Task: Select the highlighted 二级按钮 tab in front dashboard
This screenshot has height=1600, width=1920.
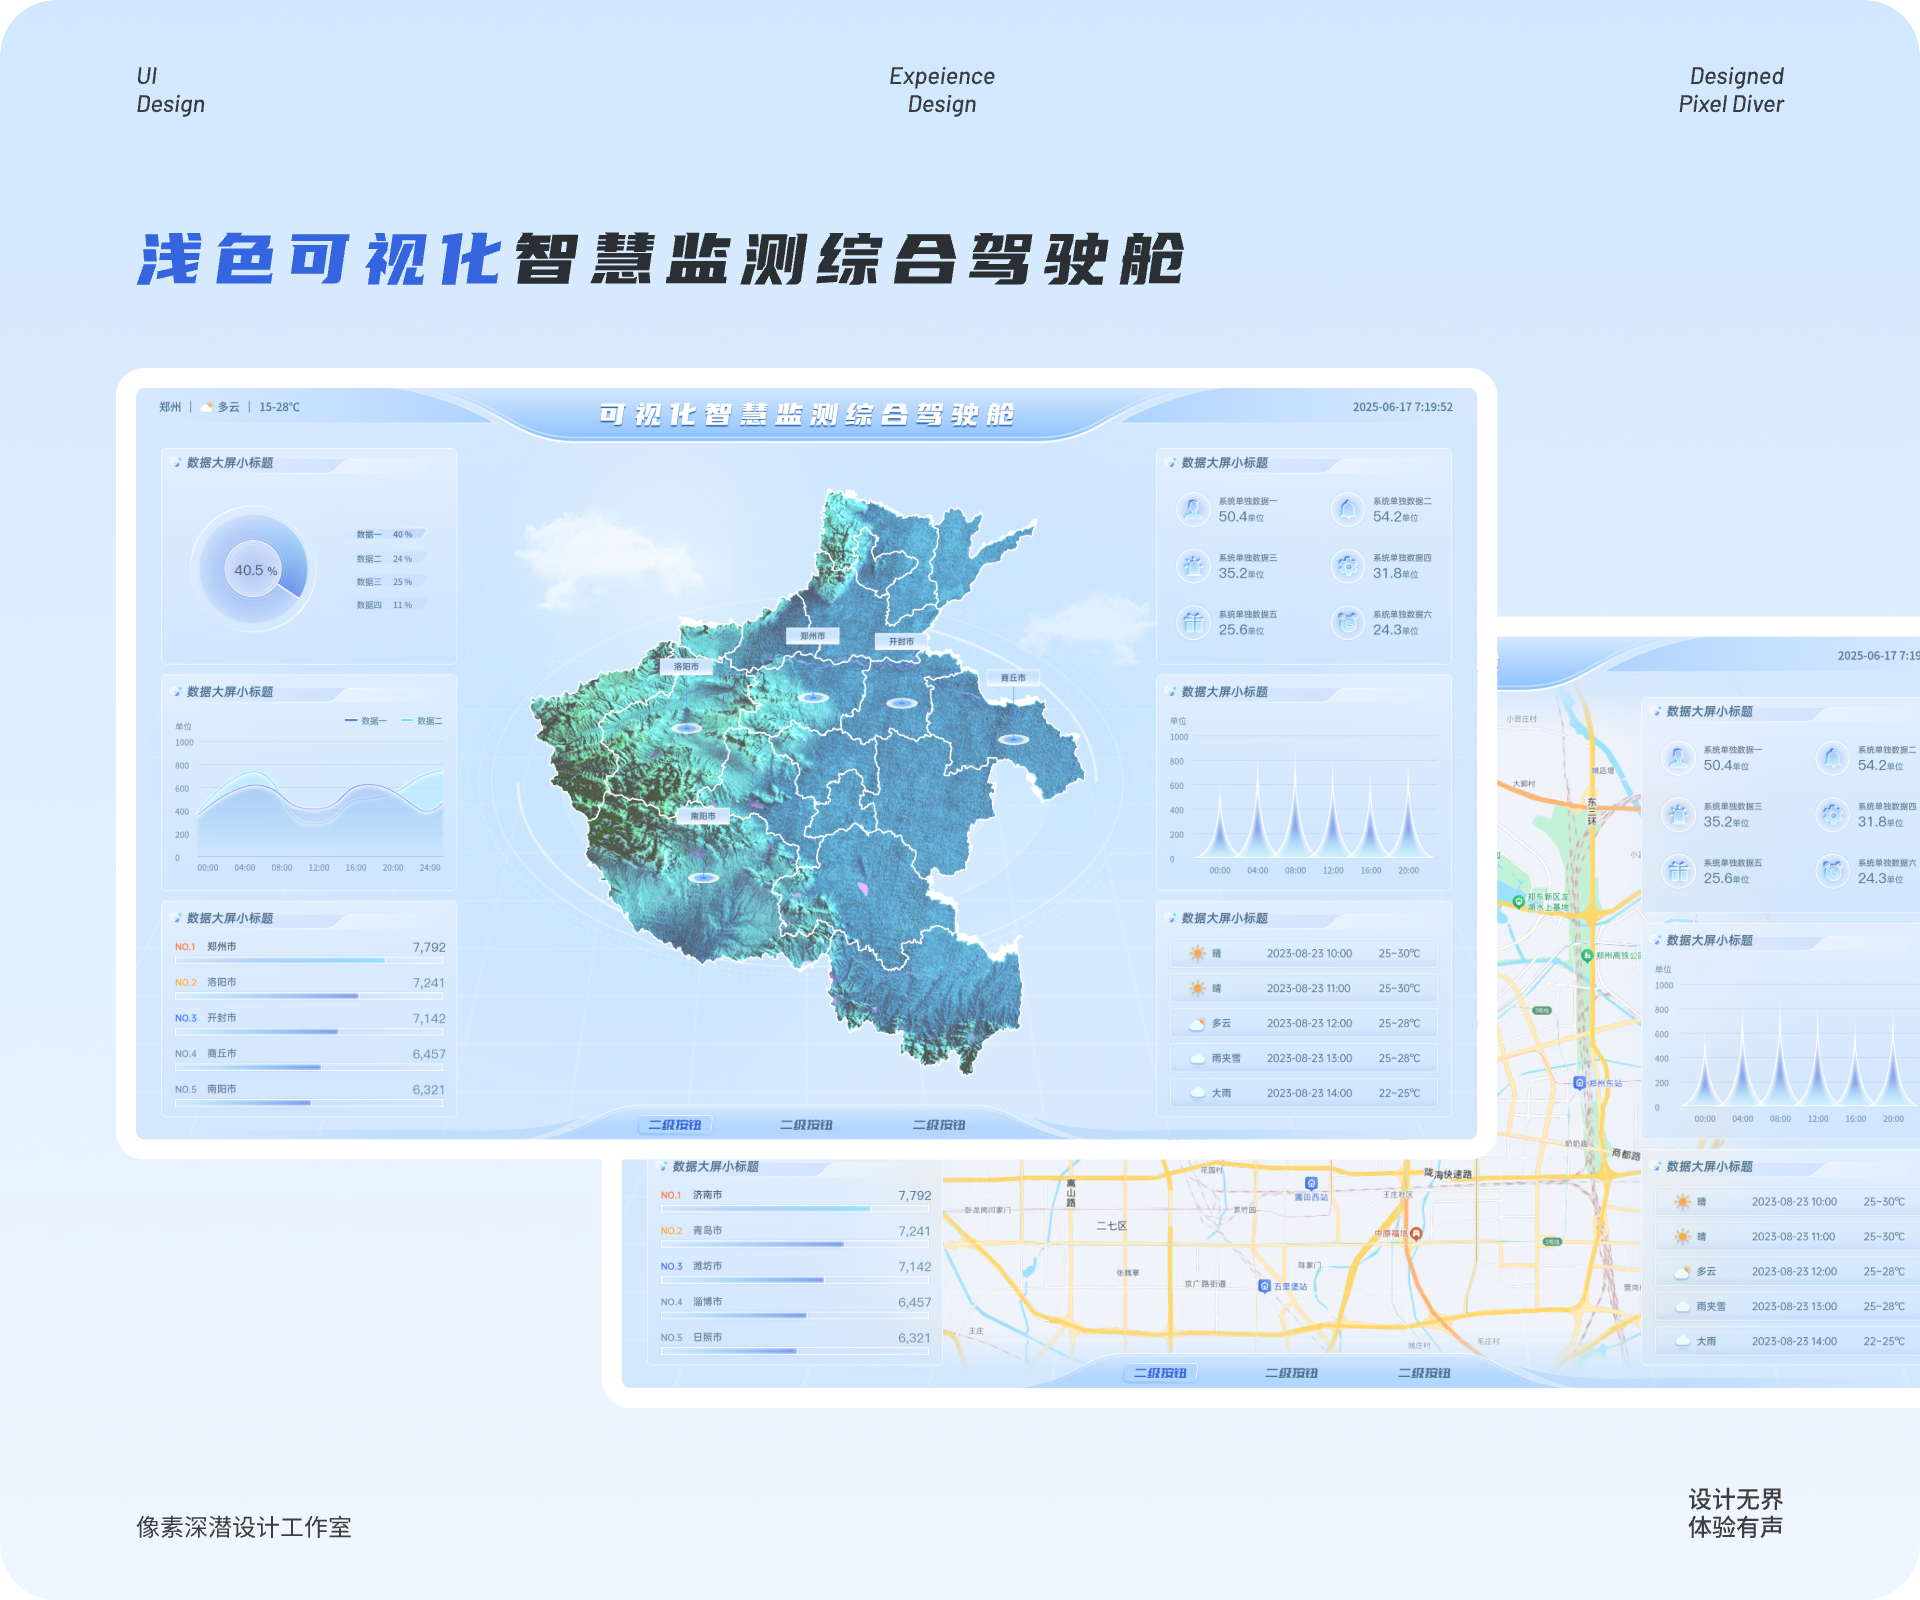Action: point(675,1125)
